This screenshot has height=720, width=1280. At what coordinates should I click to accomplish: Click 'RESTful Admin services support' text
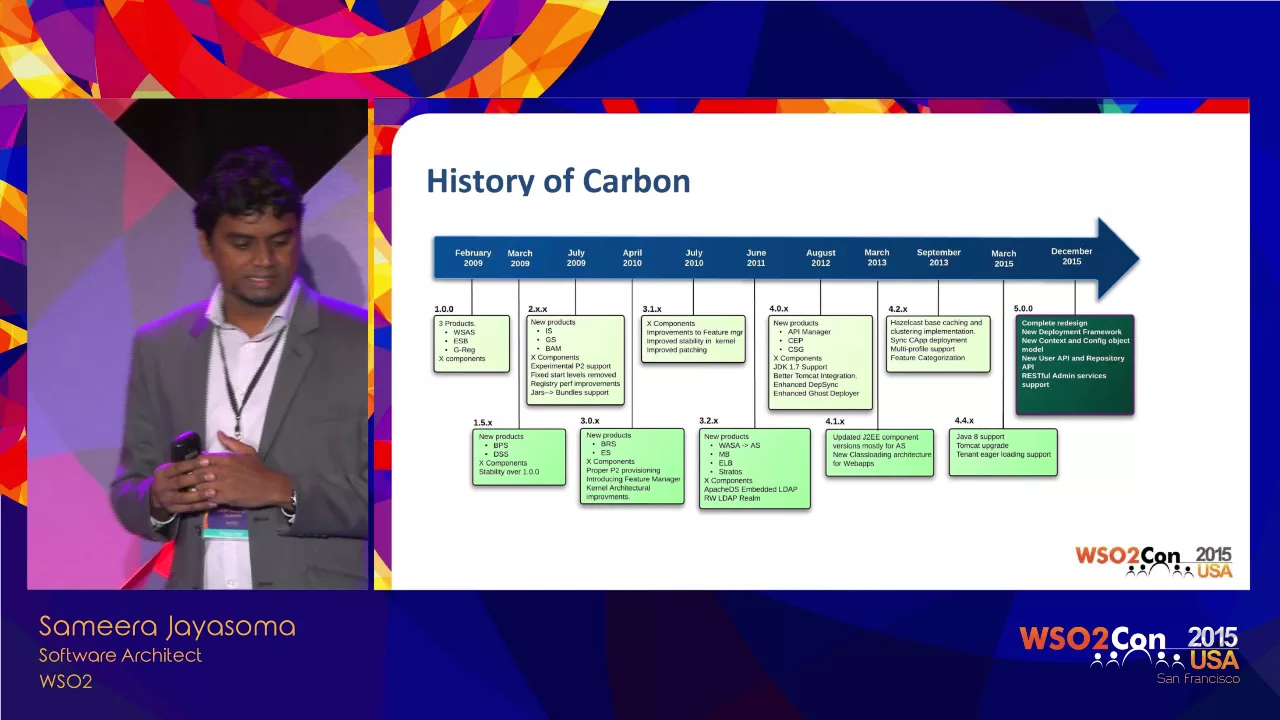(x=1064, y=380)
